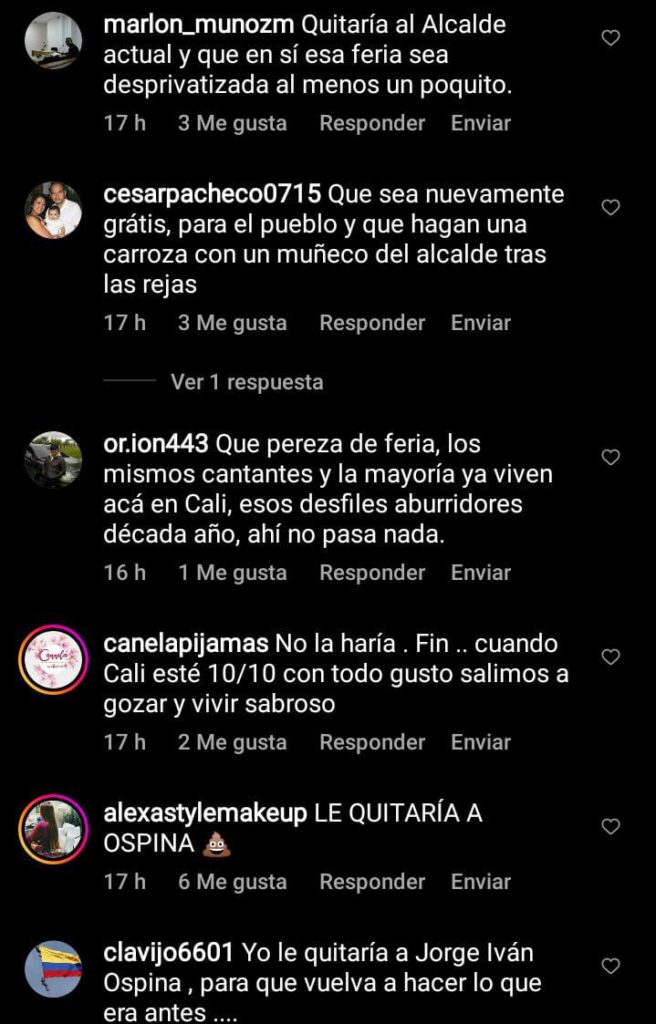
Task: Open marlon_munozm's profile picture
Action: click(54, 40)
